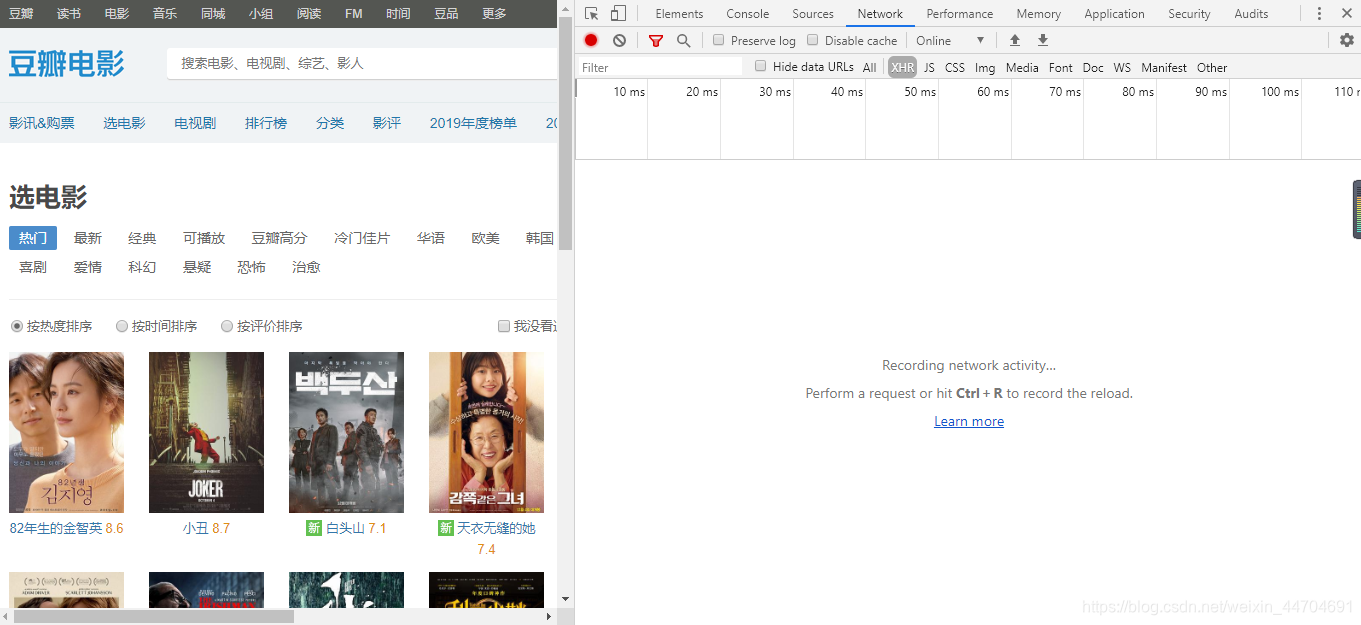1361x625 pixels.
Task: Open the 白头山 movie poster
Action: (x=346, y=432)
